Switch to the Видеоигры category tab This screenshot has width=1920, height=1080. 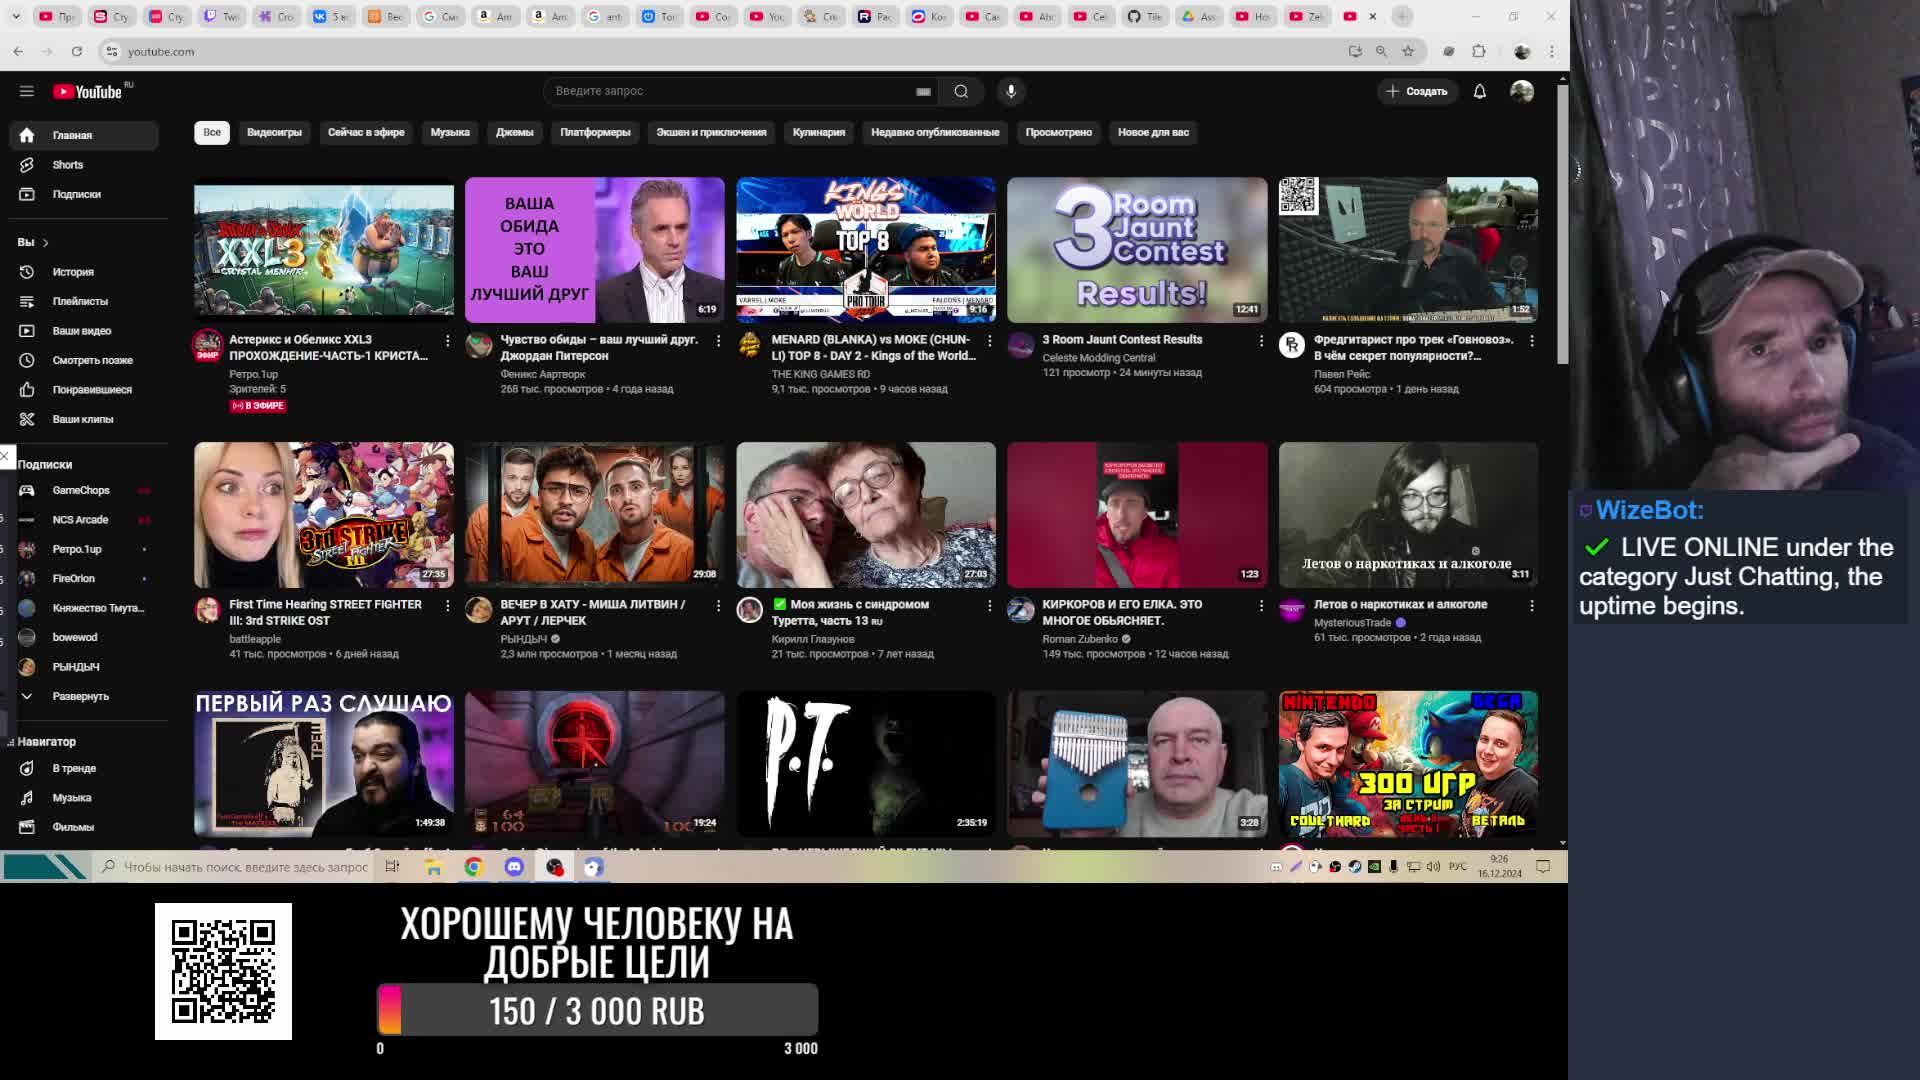274,132
